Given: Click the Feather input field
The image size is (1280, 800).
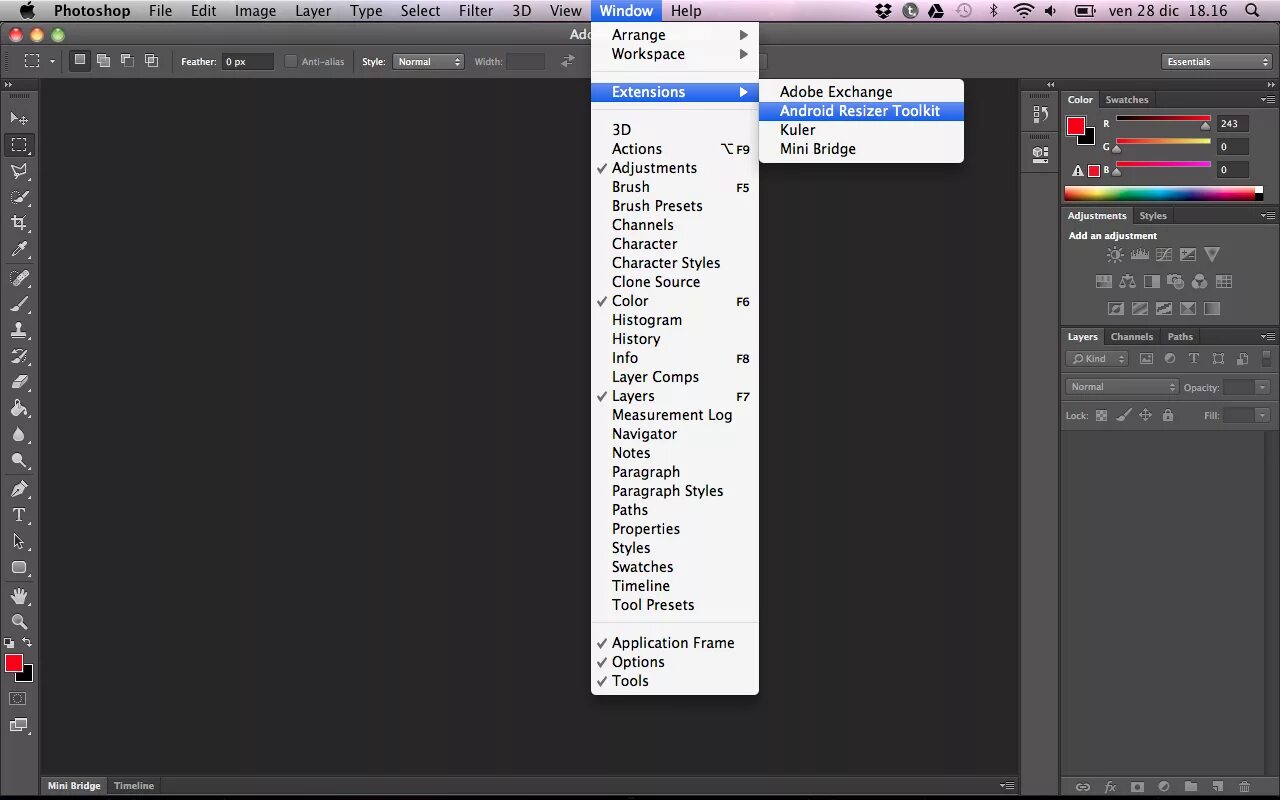Looking at the screenshot, I should pos(247,62).
